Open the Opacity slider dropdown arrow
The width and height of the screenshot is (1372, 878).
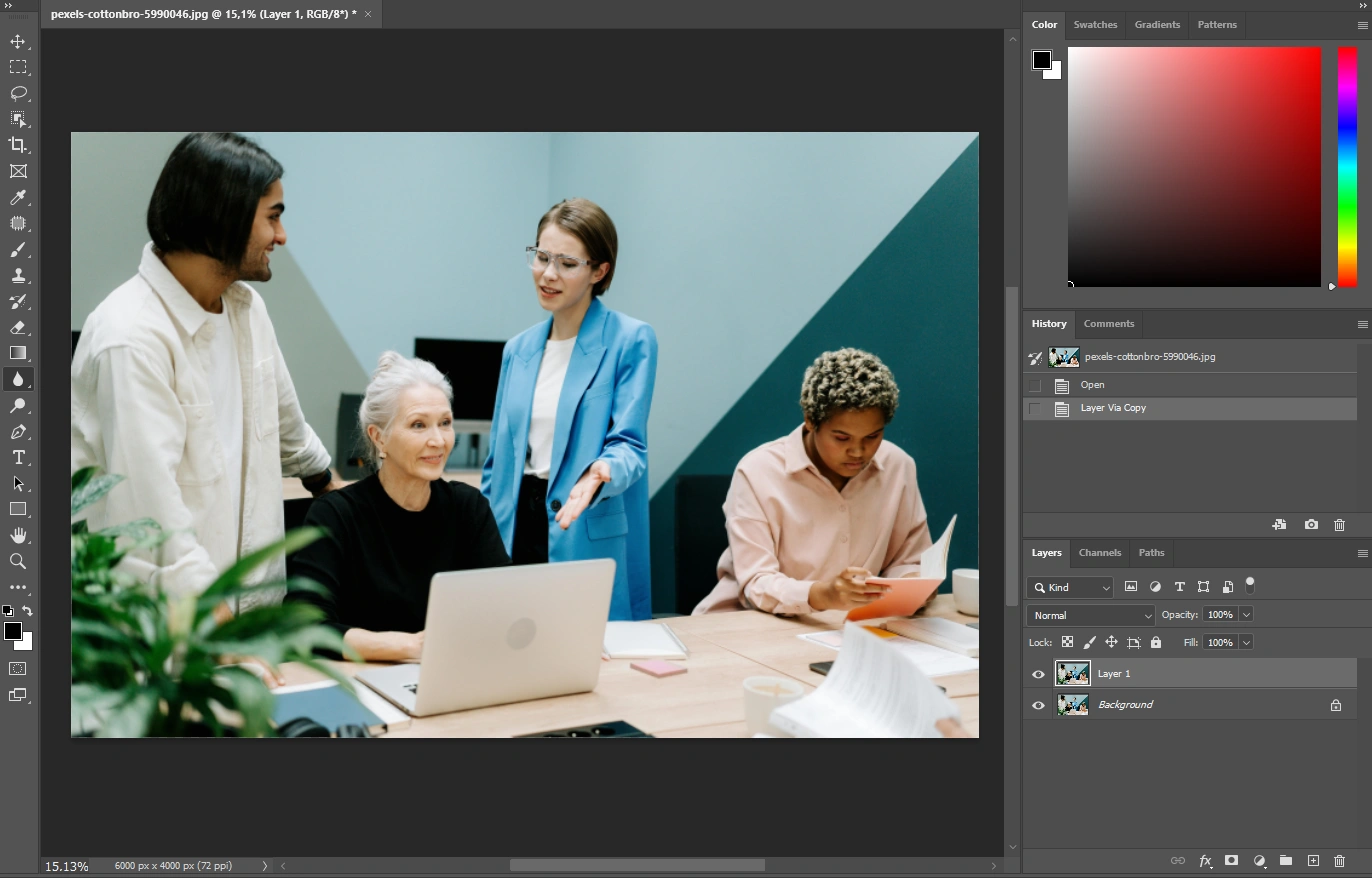coord(1246,615)
